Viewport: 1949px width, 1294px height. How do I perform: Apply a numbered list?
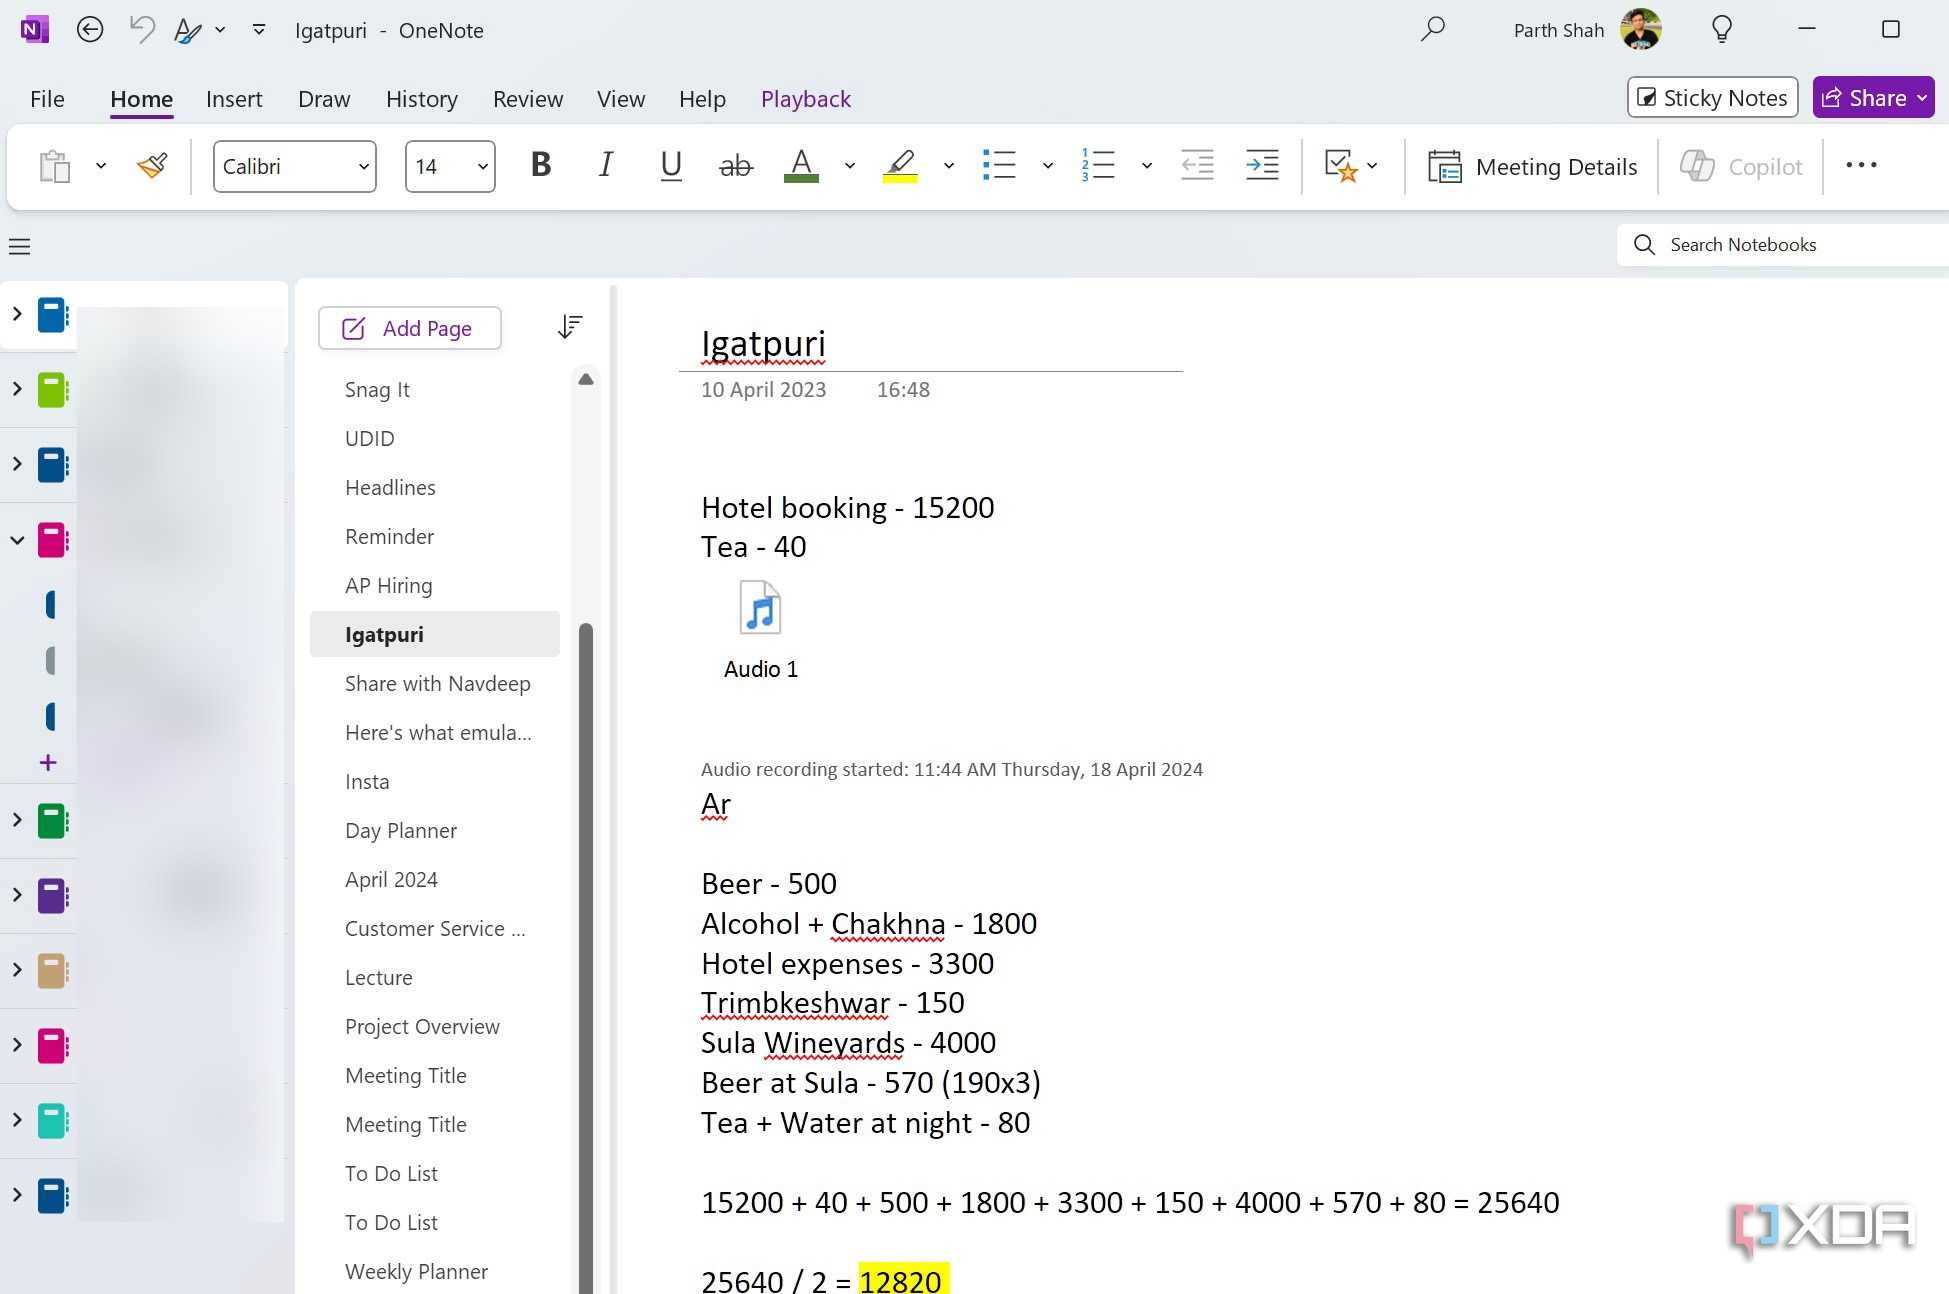(1098, 165)
